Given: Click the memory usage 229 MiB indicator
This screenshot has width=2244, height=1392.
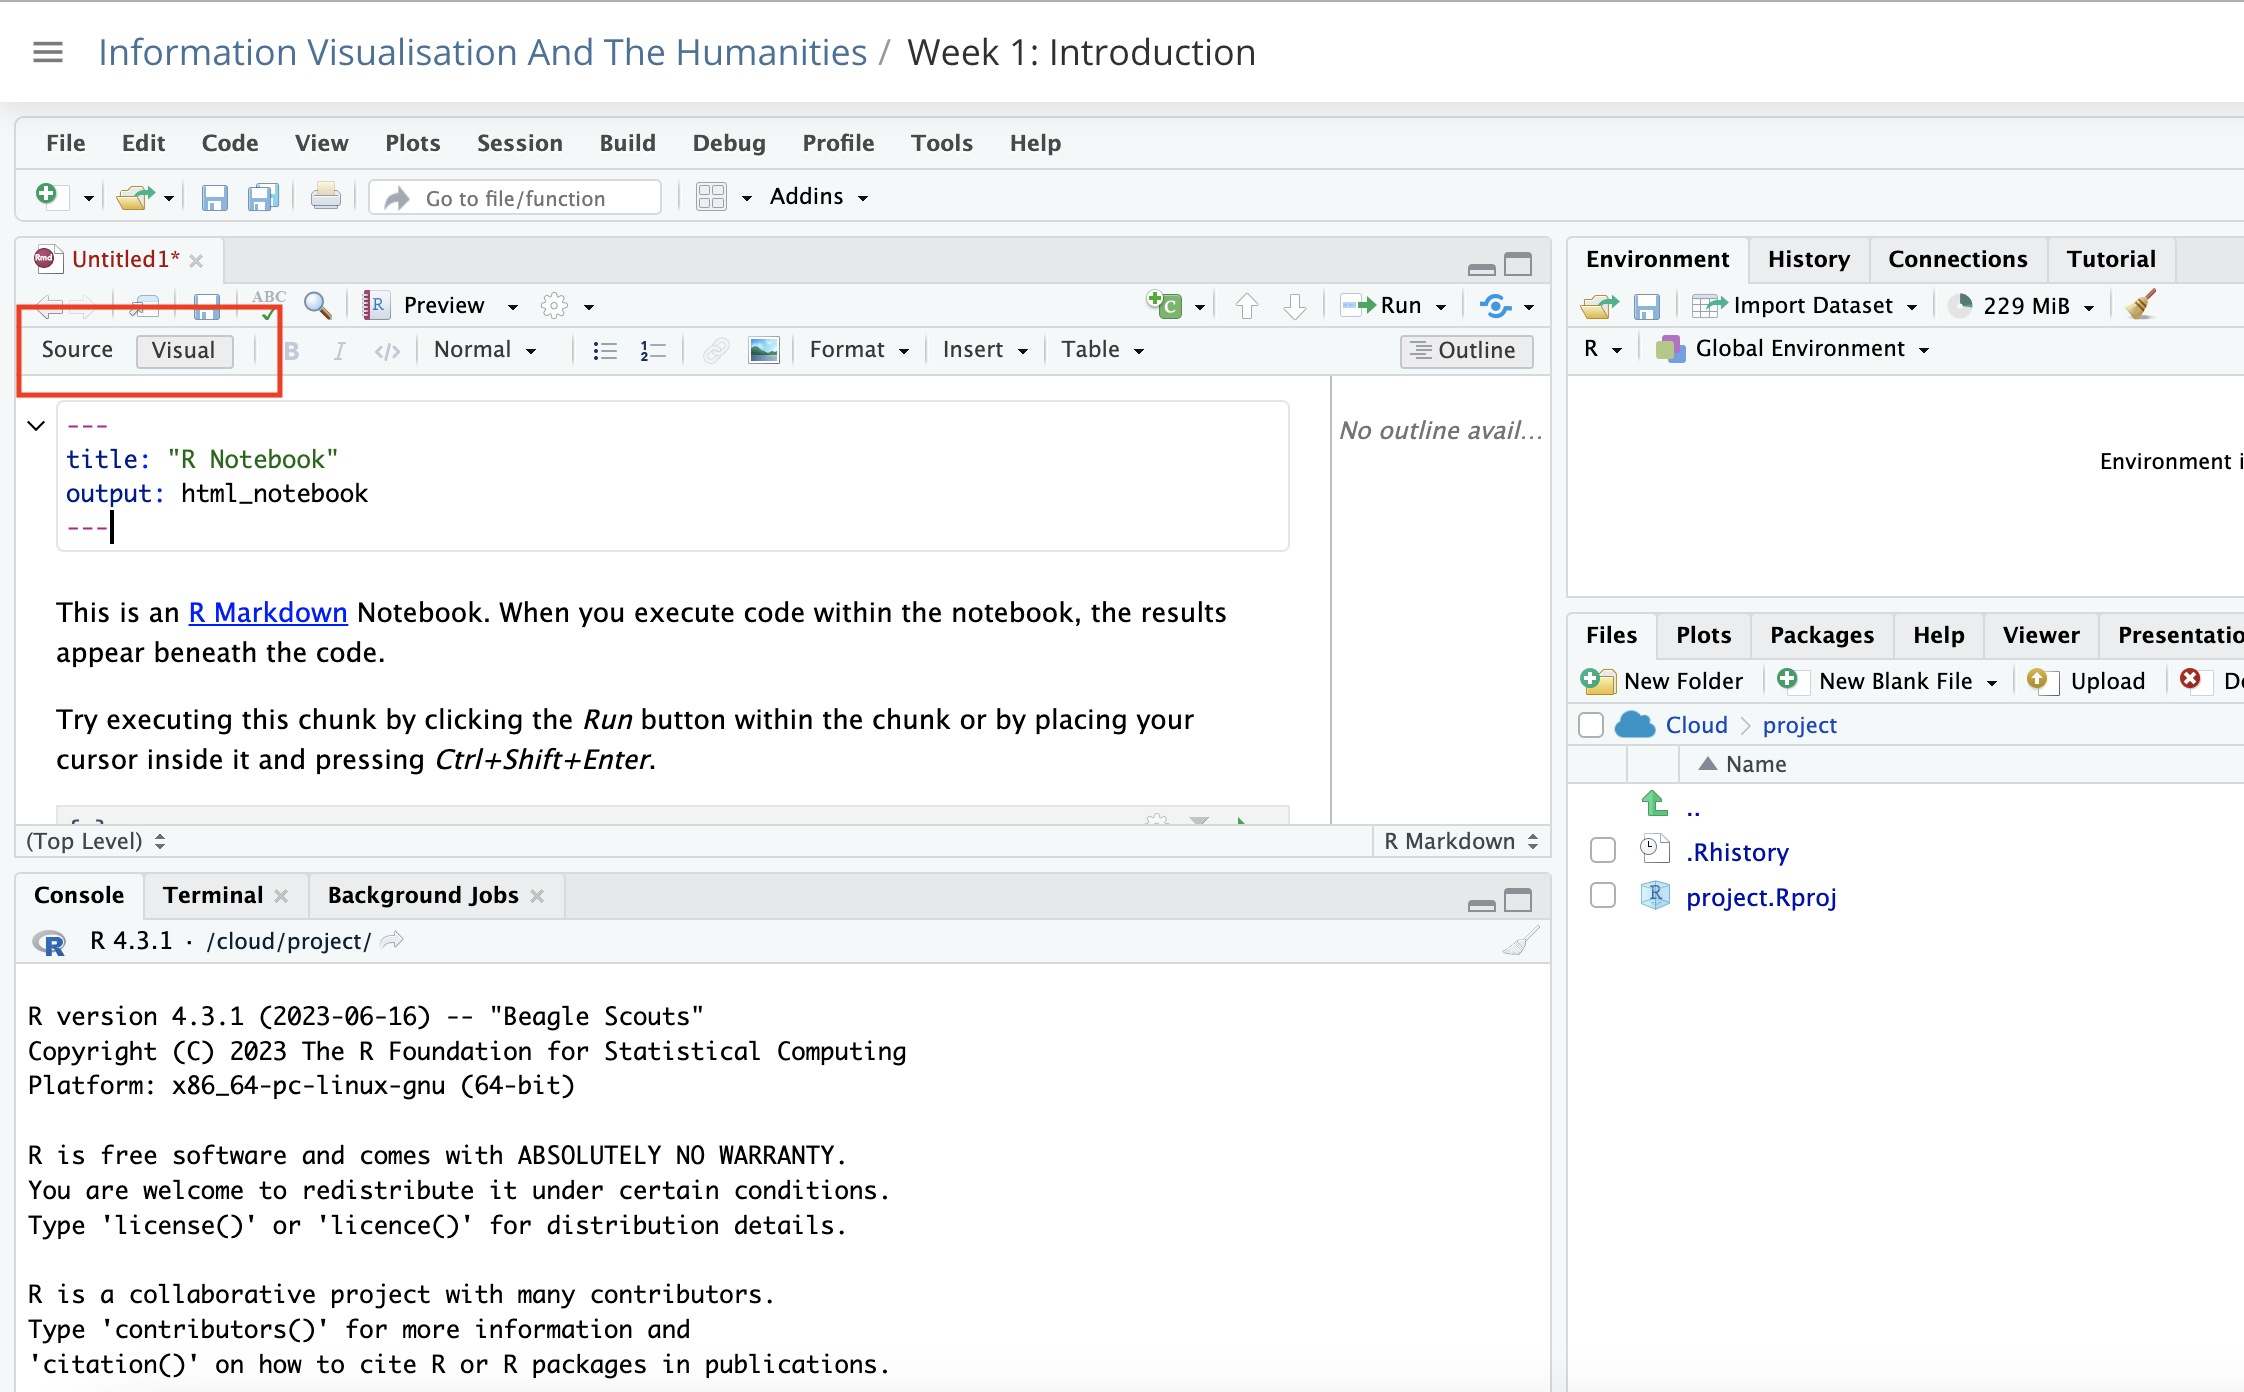Looking at the screenshot, I should click(x=2024, y=306).
